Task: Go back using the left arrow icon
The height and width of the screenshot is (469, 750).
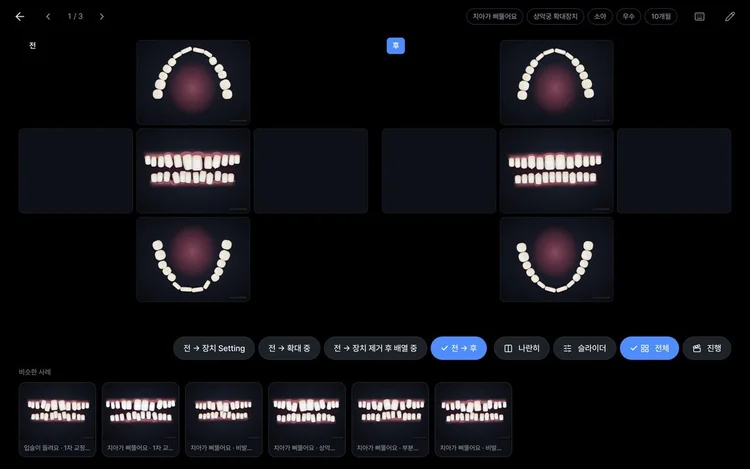Action: coord(20,17)
